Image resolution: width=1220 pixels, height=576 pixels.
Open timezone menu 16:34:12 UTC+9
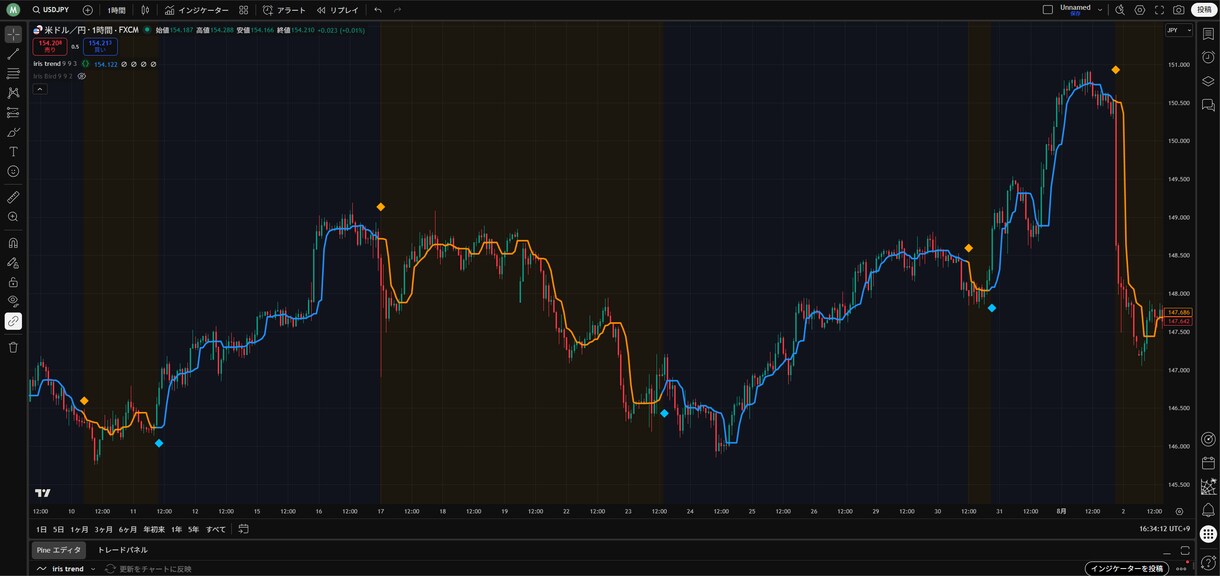coord(1164,529)
